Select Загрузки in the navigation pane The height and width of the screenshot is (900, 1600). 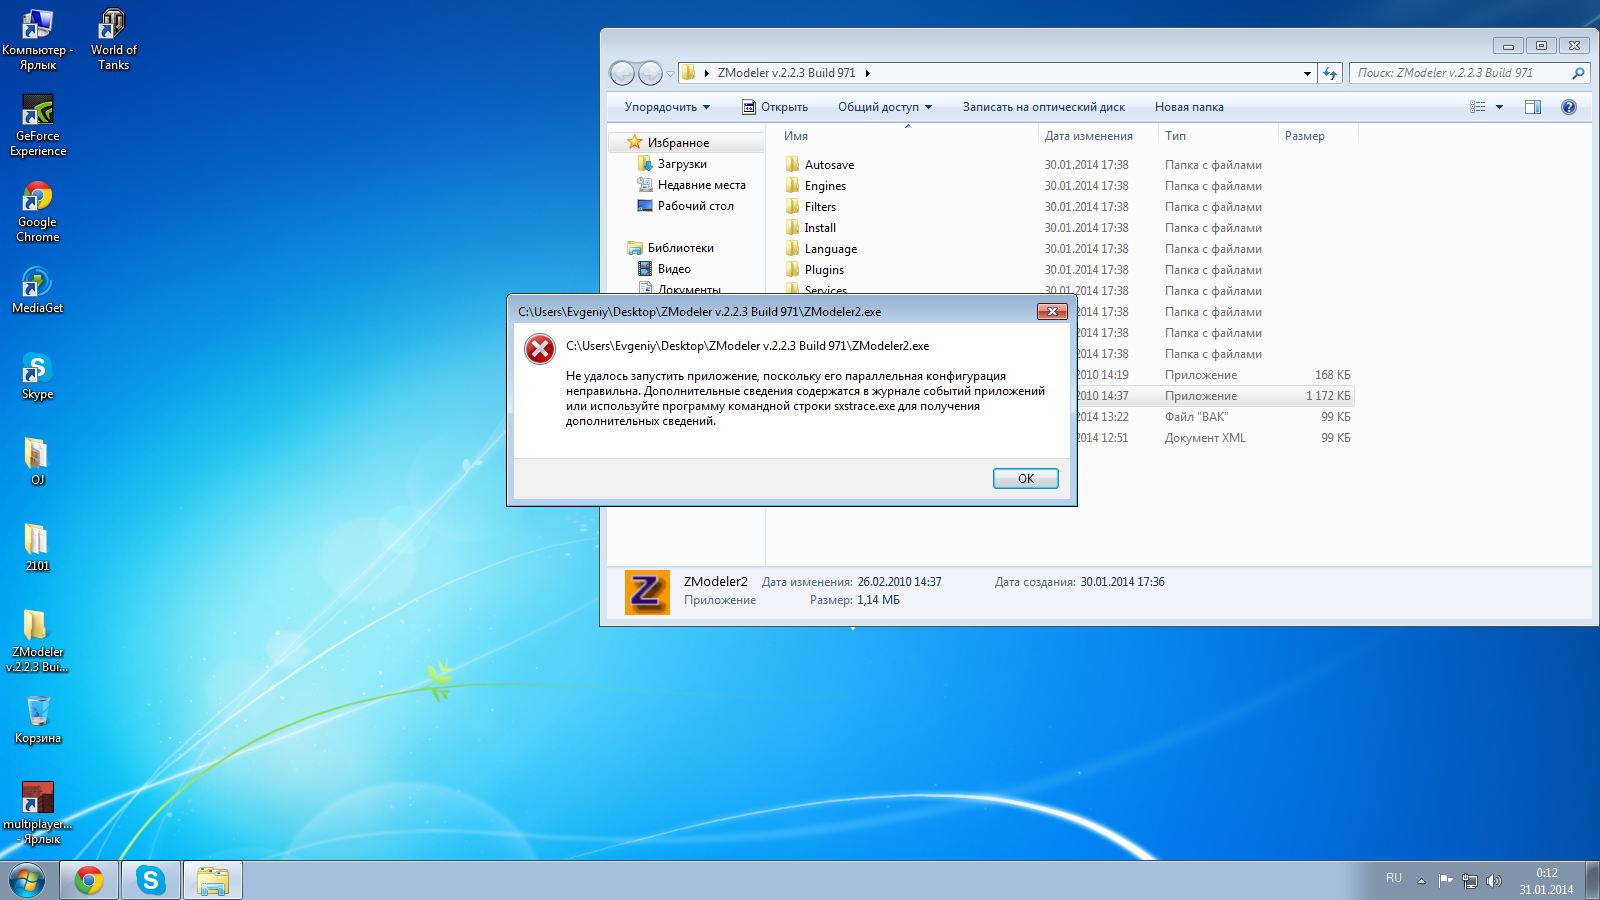tap(682, 164)
